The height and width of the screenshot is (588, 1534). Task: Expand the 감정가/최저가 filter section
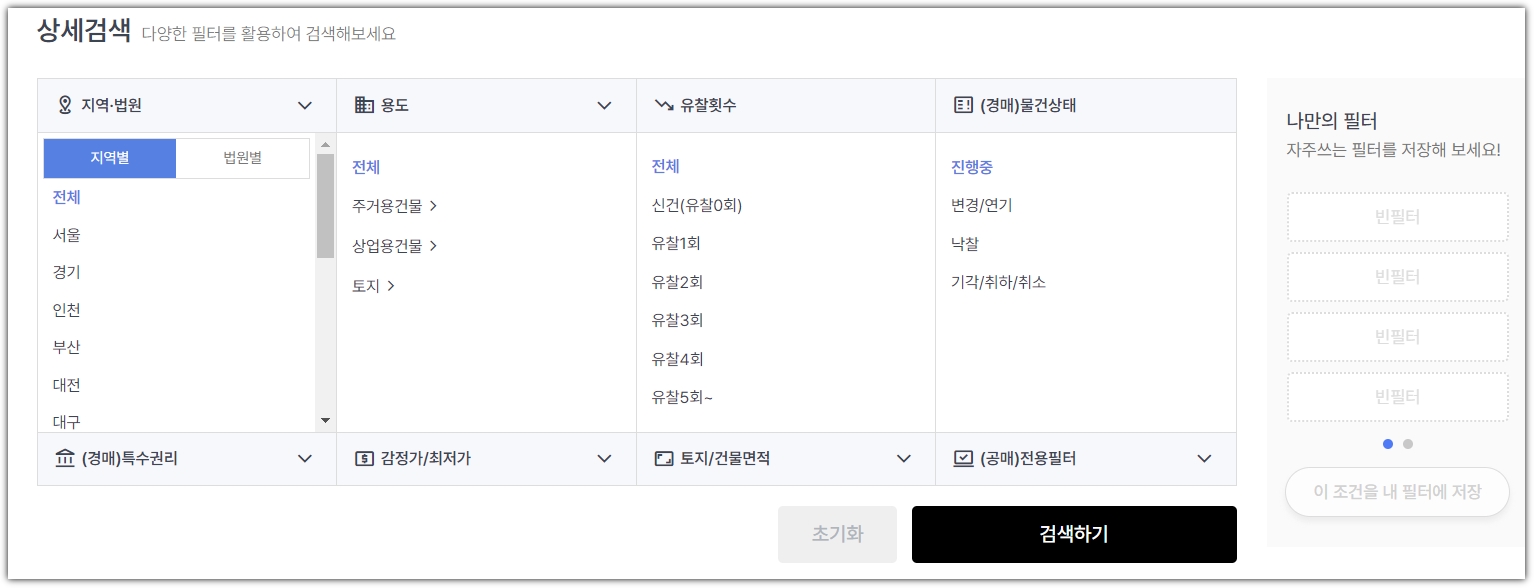click(x=604, y=459)
